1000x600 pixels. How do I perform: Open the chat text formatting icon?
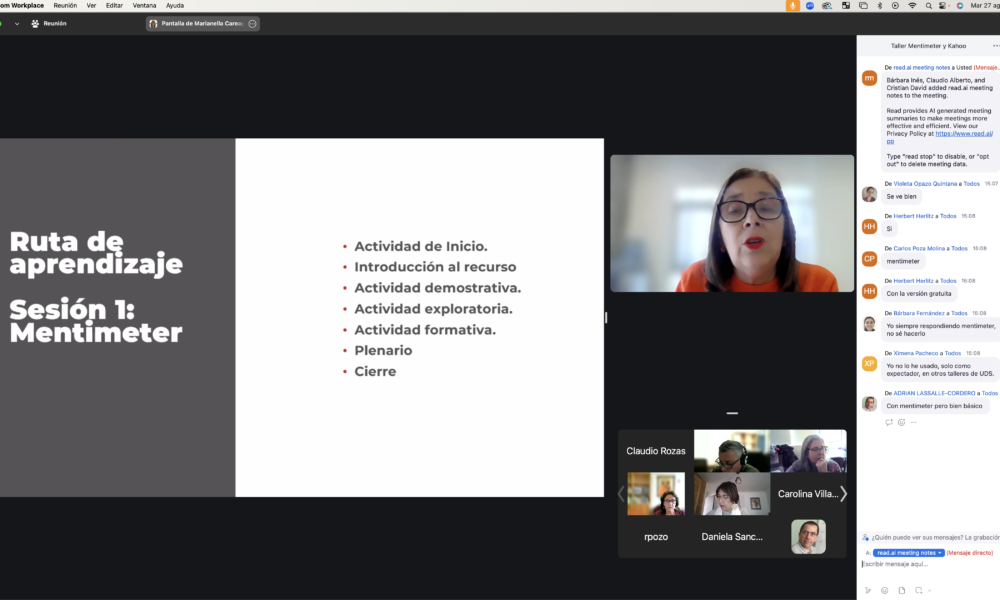tap(868, 590)
